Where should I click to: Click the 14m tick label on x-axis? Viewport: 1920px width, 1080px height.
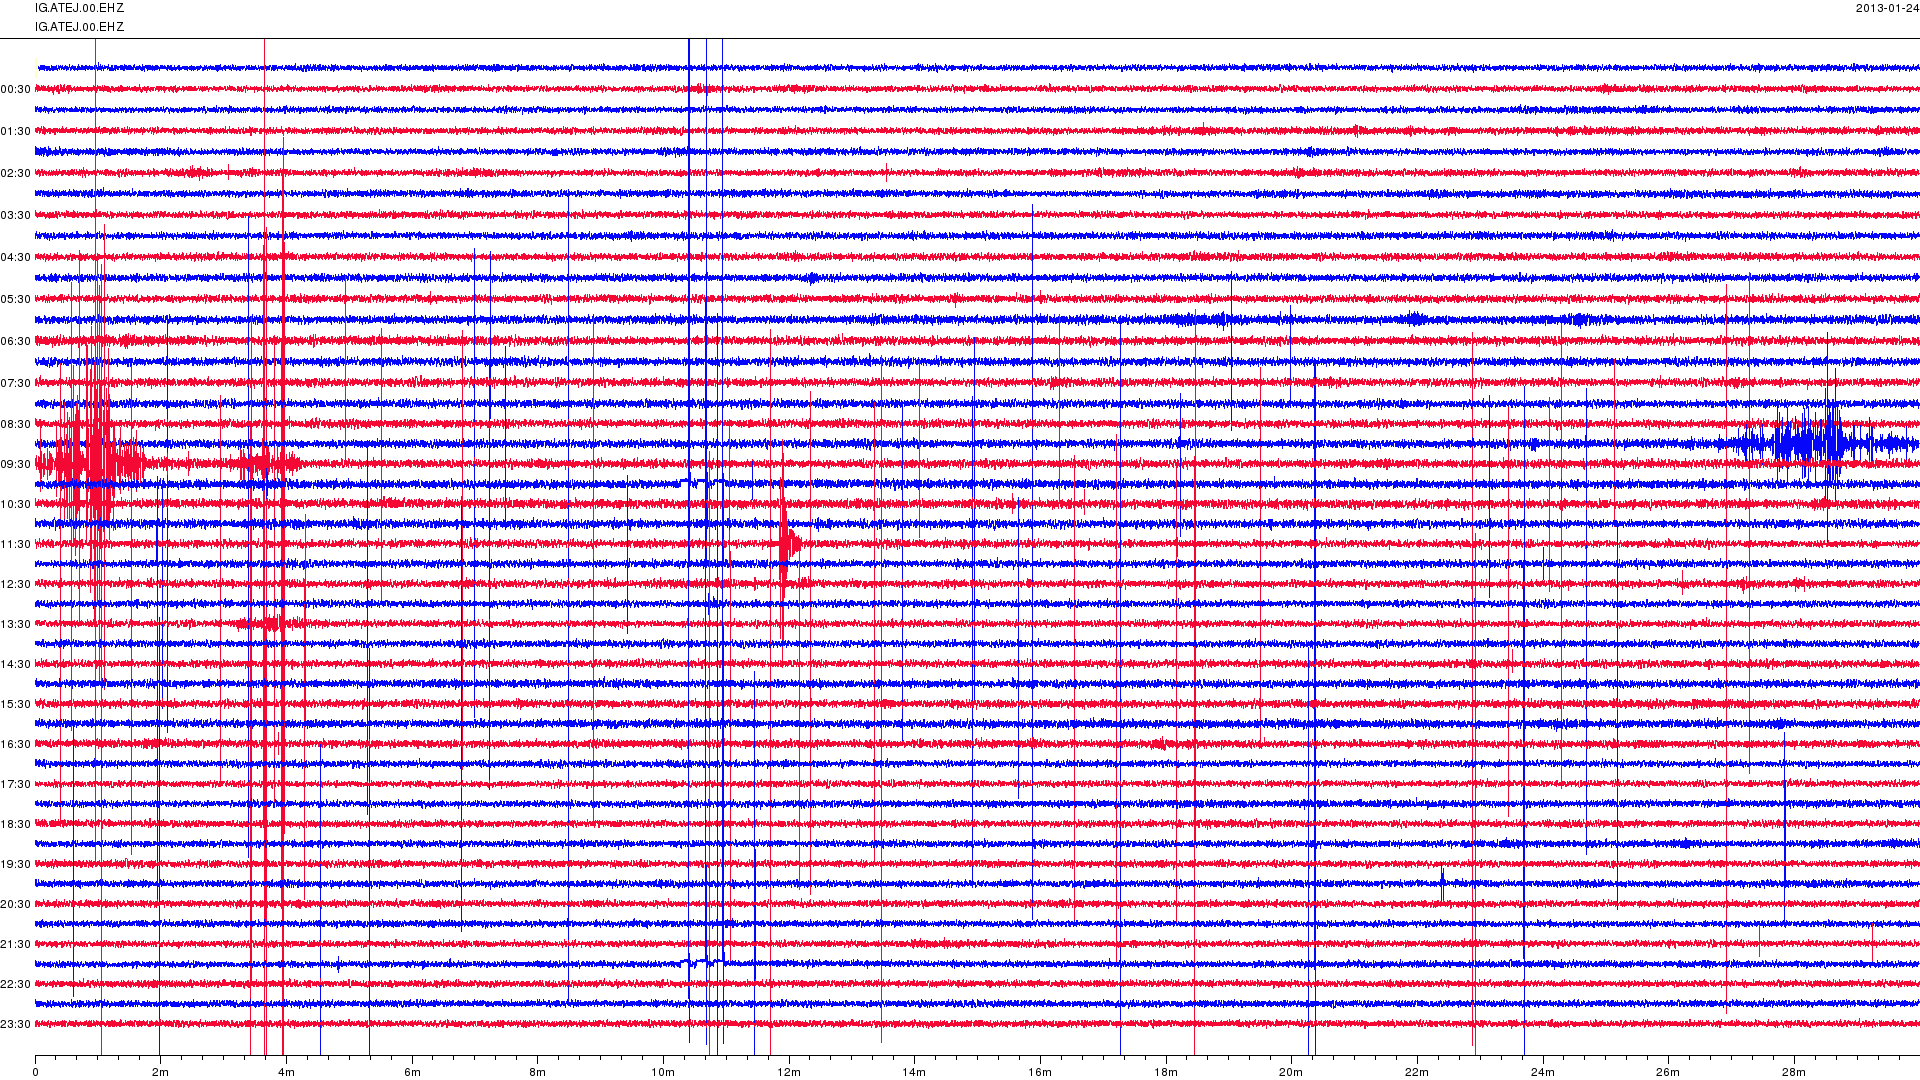[x=914, y=1073]
